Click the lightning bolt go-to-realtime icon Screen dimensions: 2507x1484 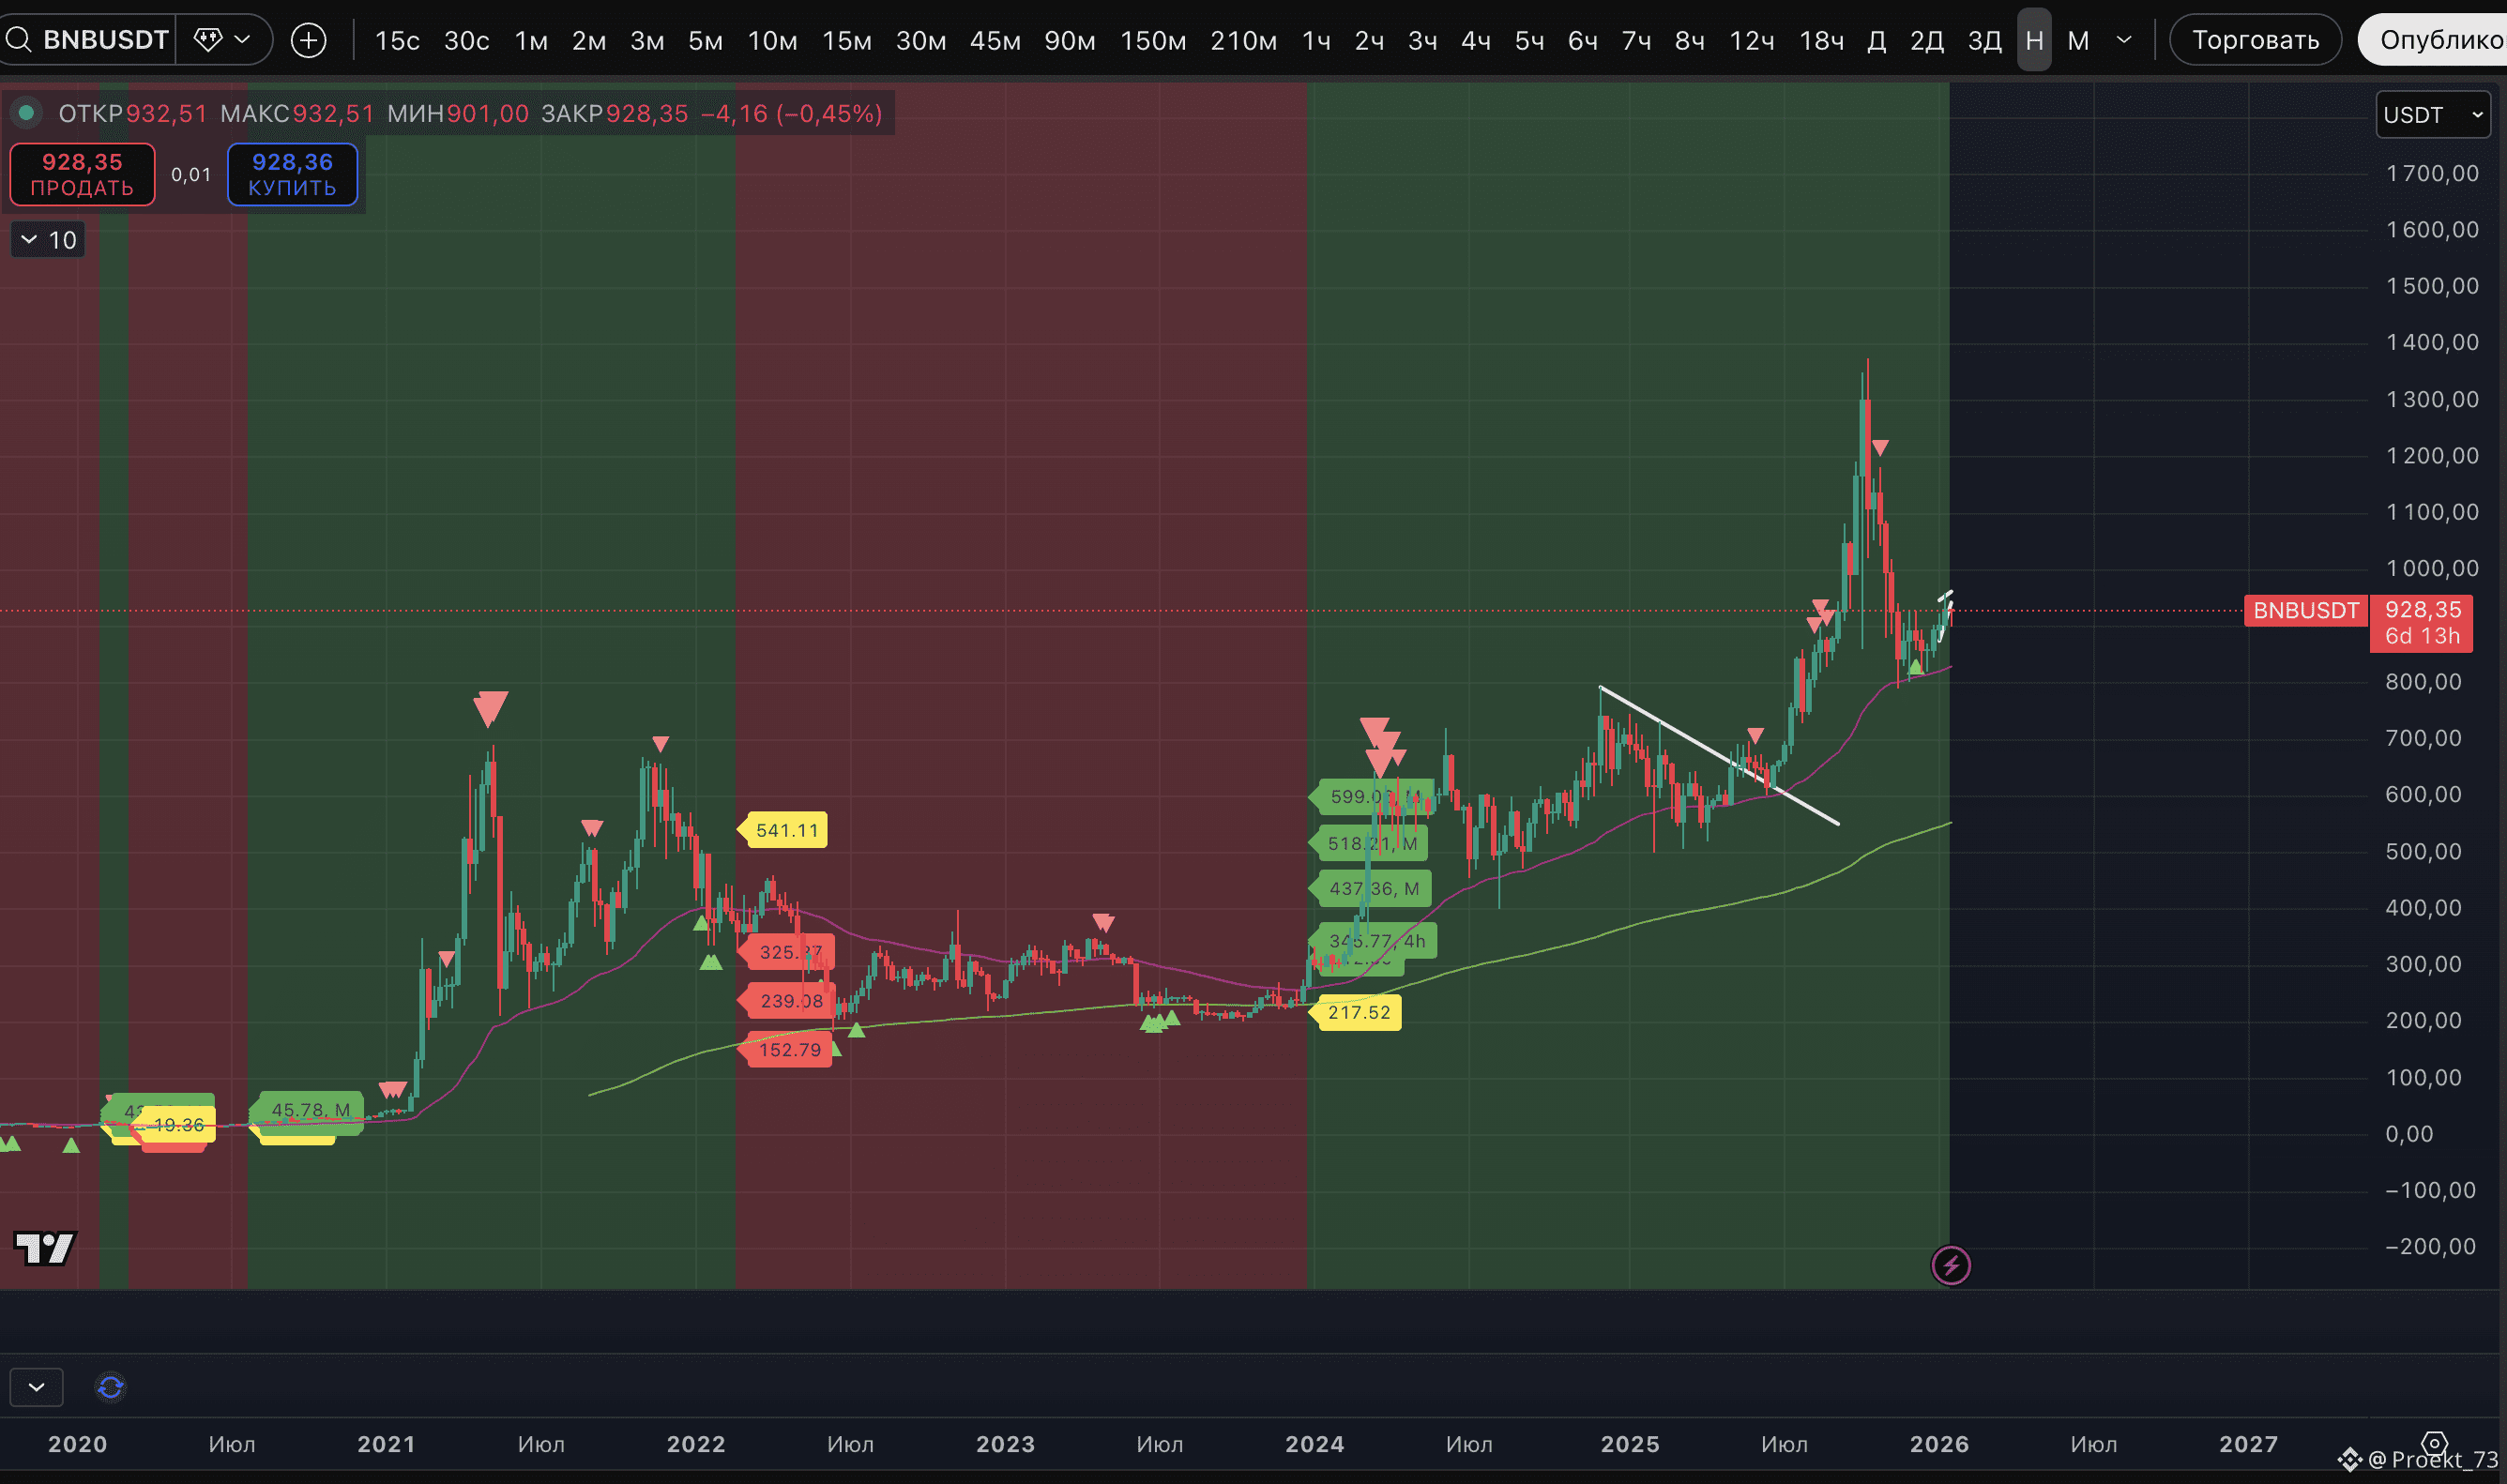(1950, 1265)
